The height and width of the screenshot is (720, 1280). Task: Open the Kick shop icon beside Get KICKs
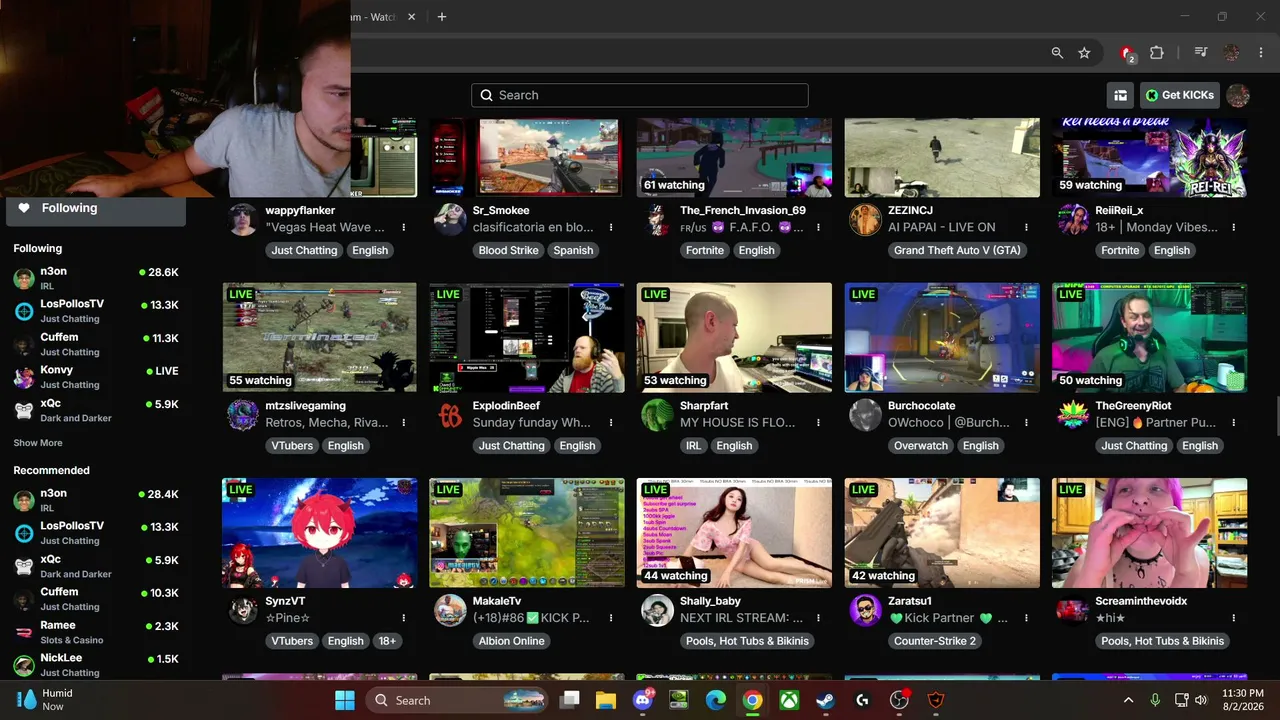click(x=1120, y=95)
